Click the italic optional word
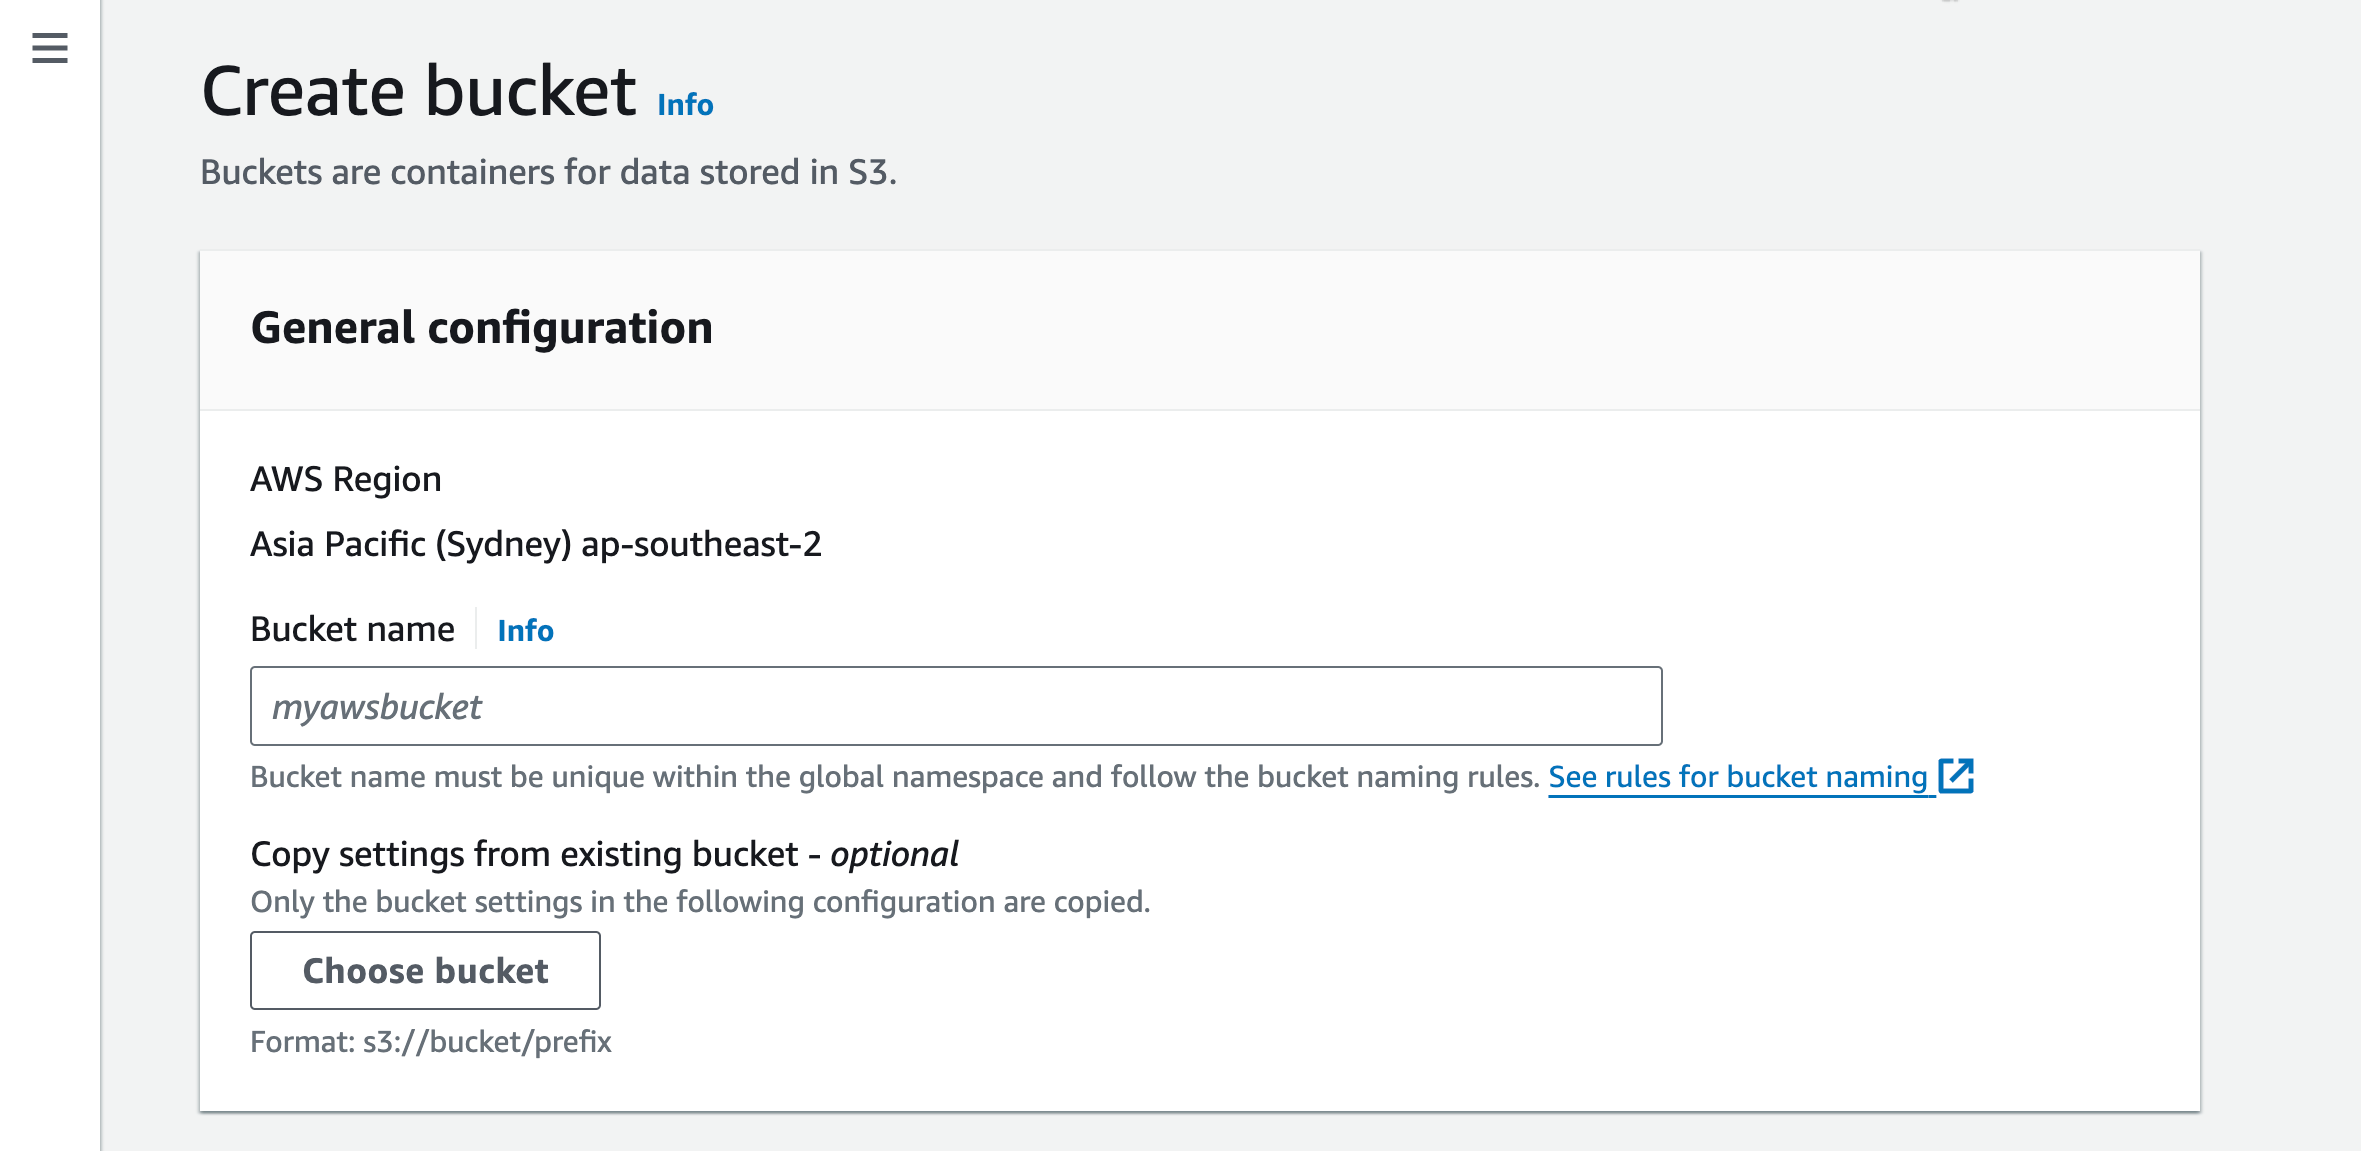The width and height of the screenshot is (2361, 1151). point(894,855)
